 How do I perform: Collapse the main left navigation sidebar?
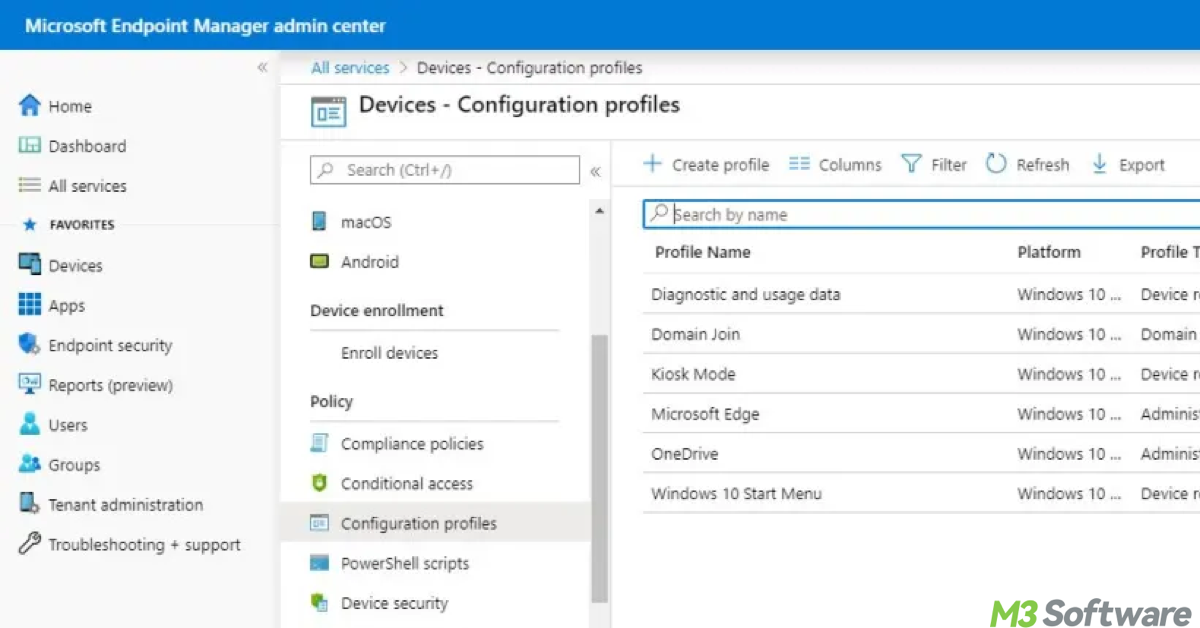pyautogui.click(x=262, y=67)
